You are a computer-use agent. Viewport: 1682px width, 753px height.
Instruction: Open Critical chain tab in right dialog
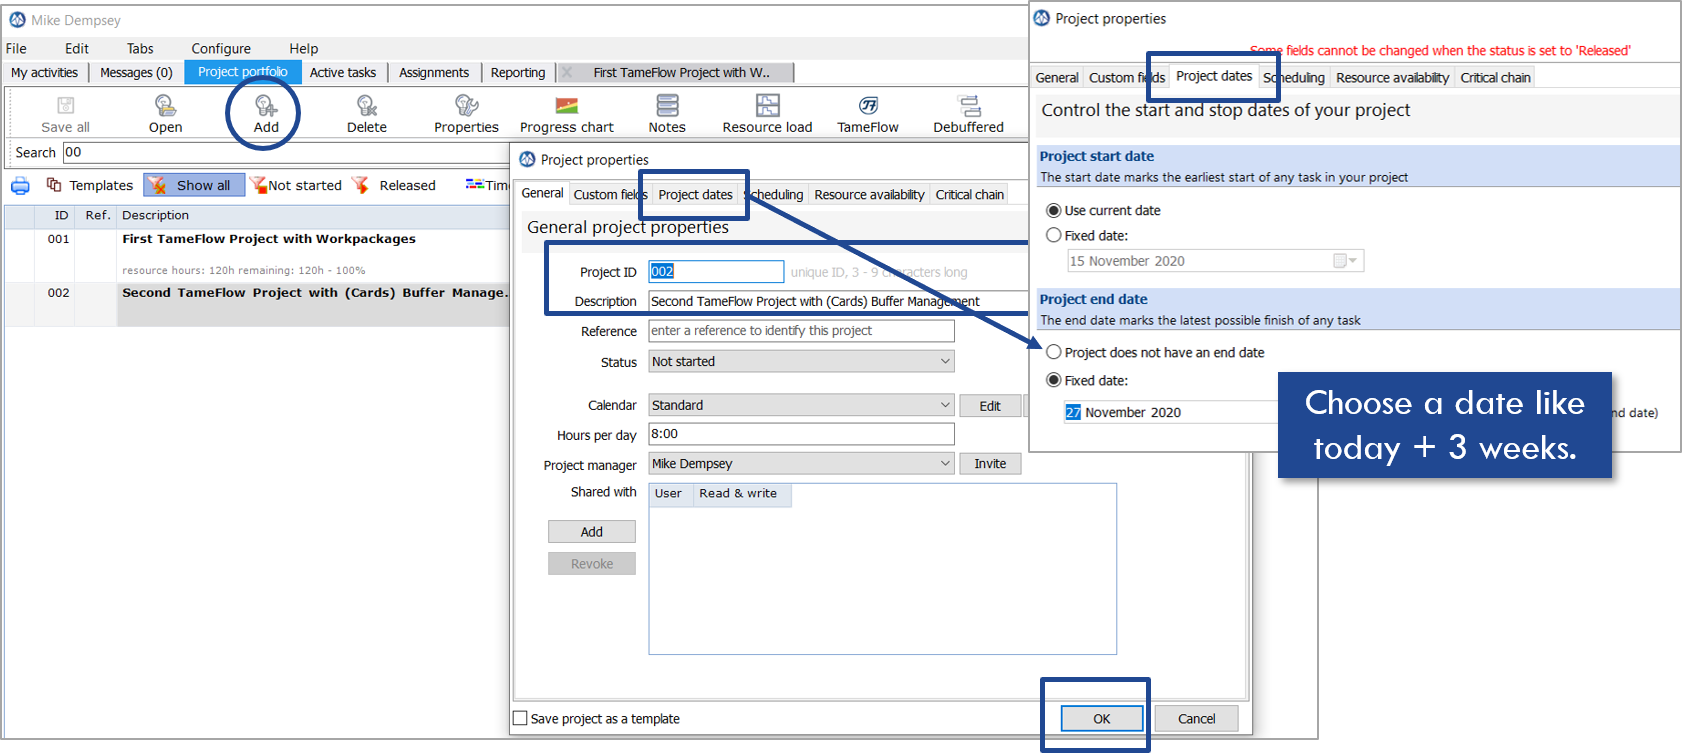coord(1495,77)
